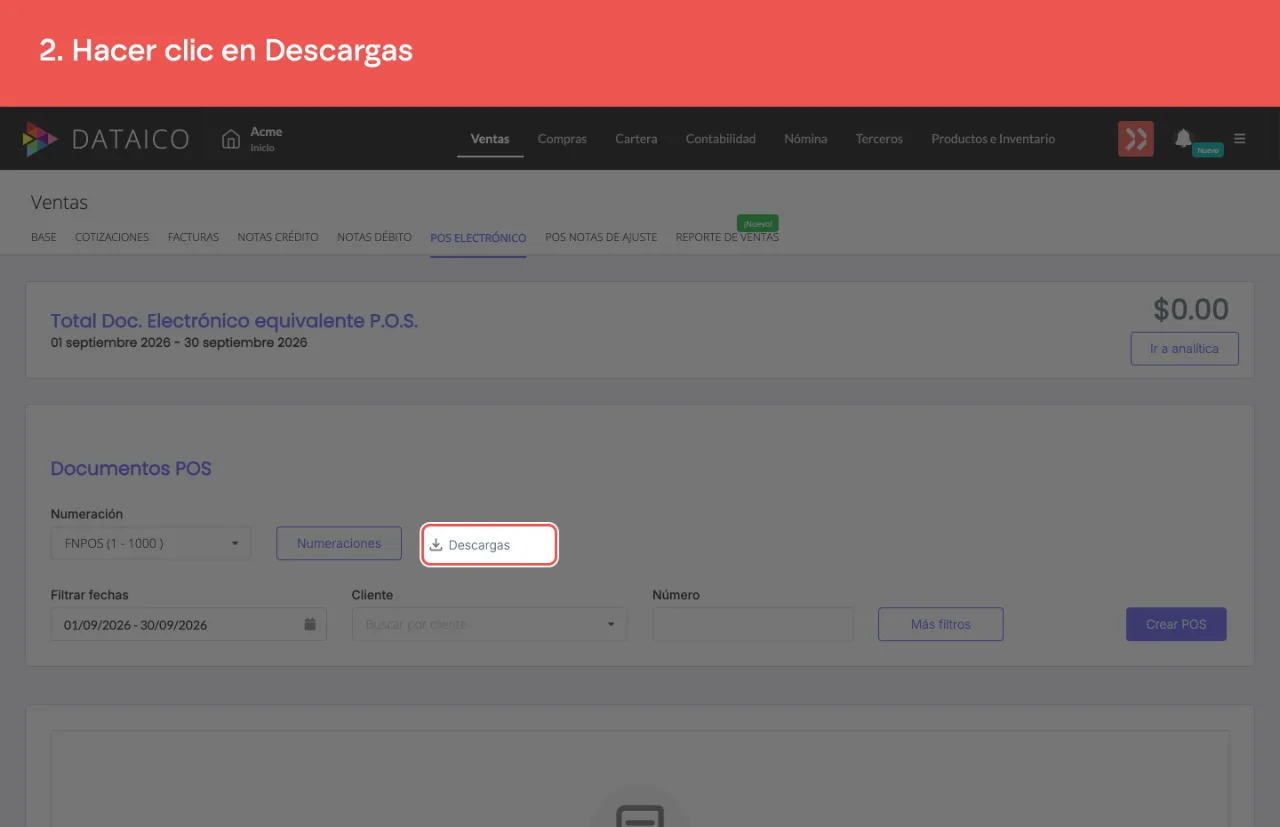The height and width of the screenshot is (827, 1280).
Task: Go to Terceros section
Action: pos(879,139)
